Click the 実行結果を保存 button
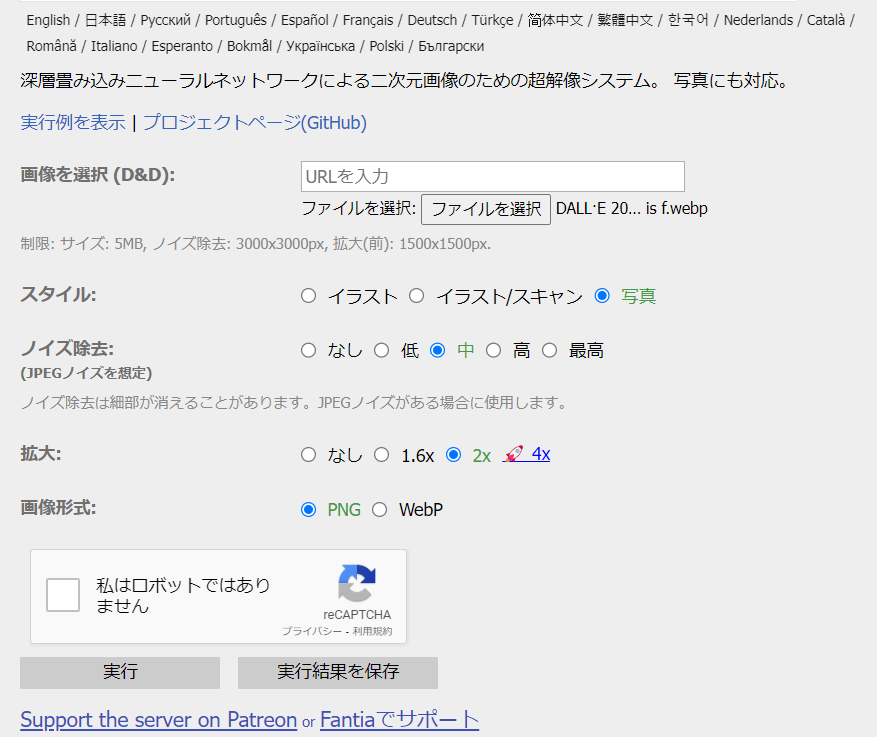 coord(337,672)
